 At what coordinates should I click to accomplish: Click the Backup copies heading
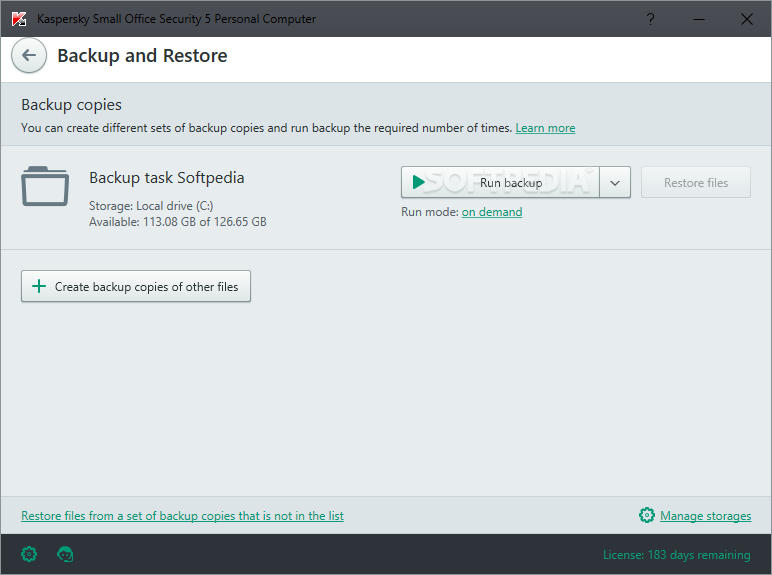coord(71,105)
